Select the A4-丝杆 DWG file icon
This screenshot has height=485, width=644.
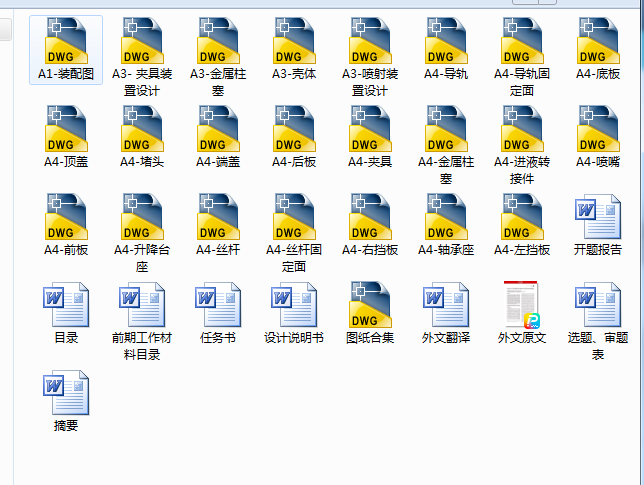218,216
